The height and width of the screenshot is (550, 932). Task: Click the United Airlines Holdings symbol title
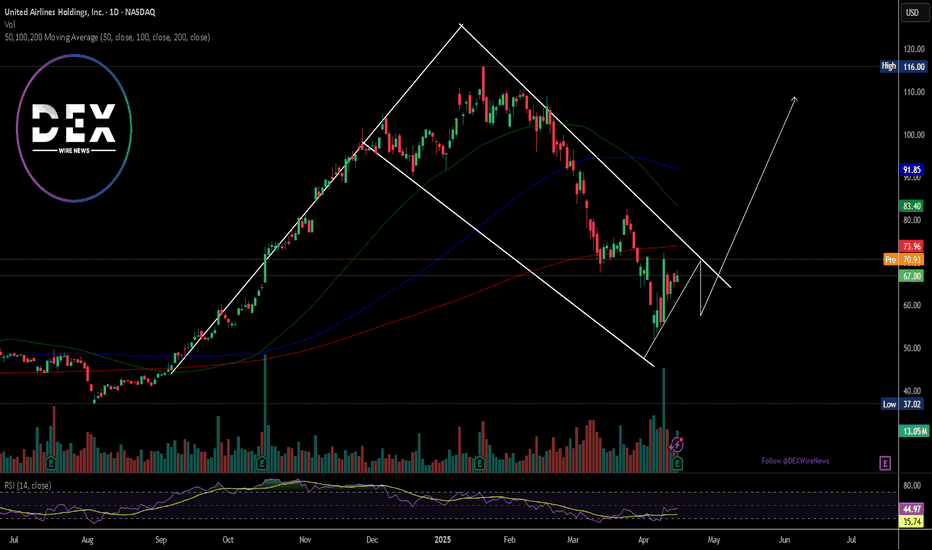[80, 12]
